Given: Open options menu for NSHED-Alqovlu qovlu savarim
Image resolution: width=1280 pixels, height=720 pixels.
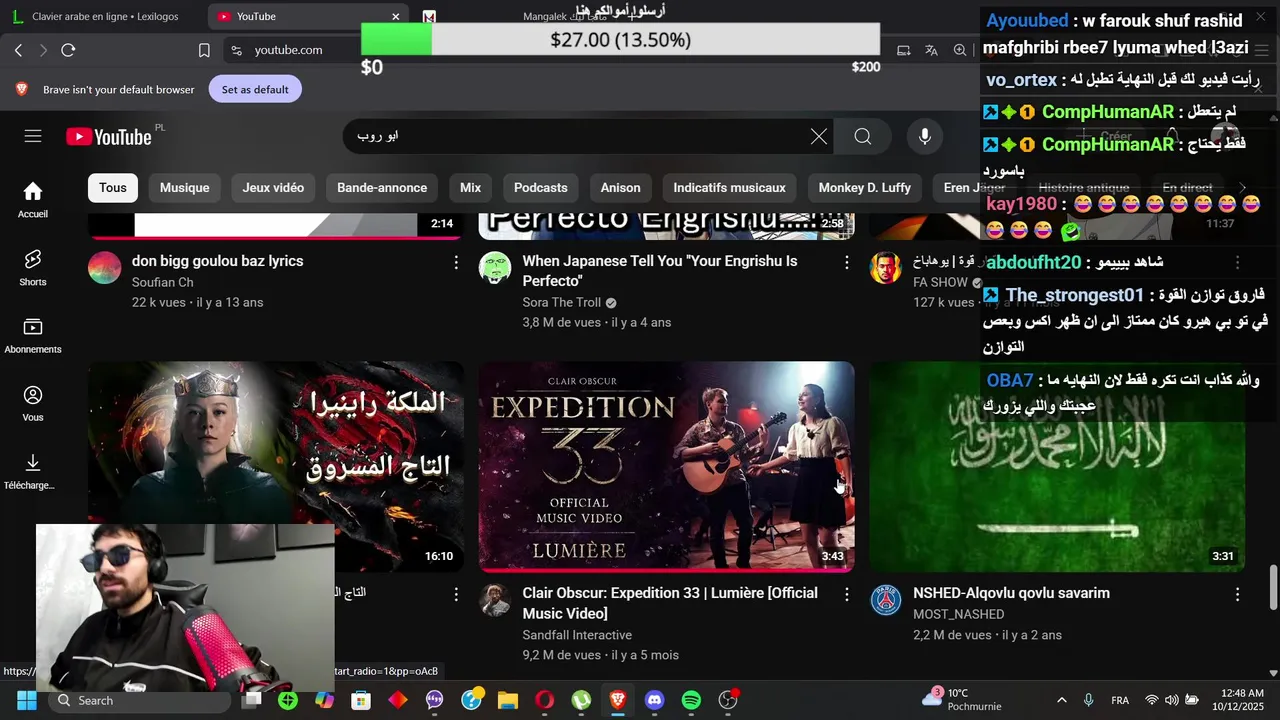Looking at the screenshot, I should (1237, 594).
